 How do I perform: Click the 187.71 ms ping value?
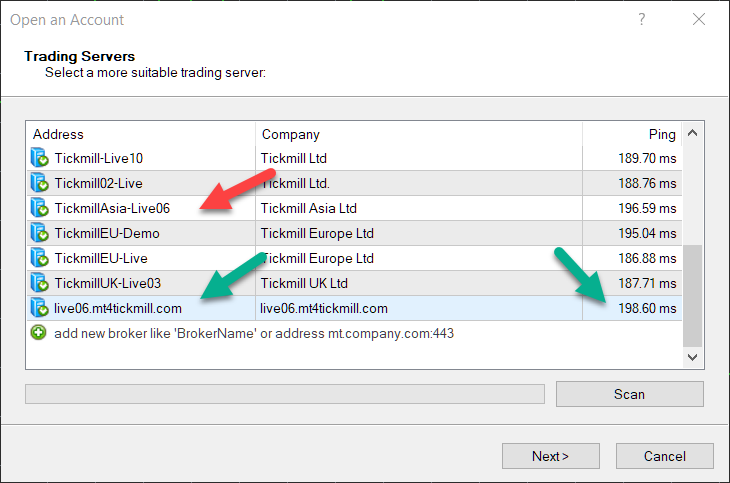click(x=647, y=283)
